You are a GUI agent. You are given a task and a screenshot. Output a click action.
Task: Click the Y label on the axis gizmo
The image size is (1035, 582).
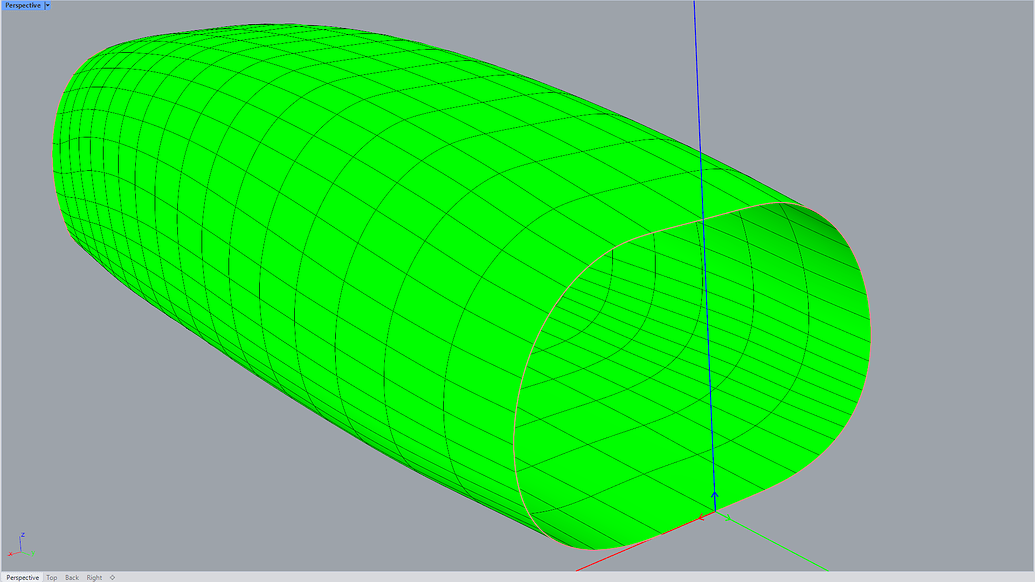(32, 554)
